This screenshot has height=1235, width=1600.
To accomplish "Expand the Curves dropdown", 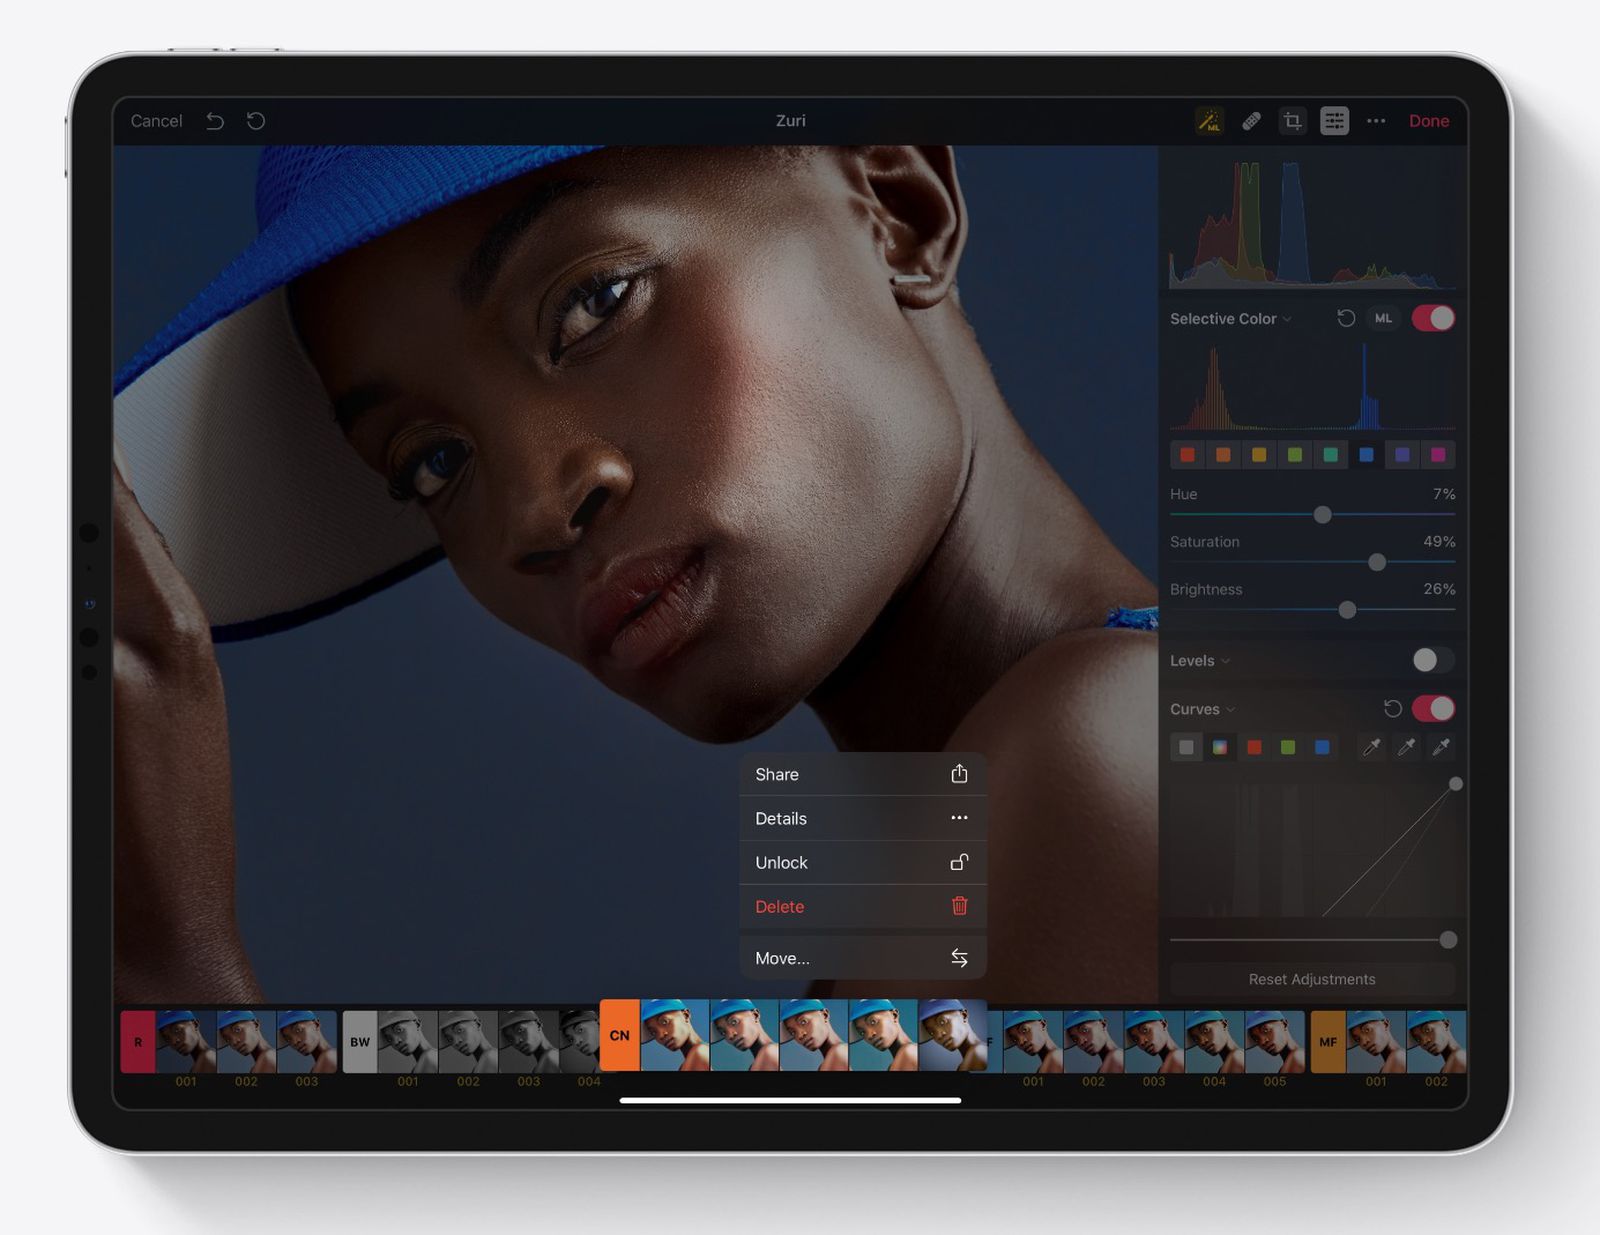I will 1230,709.
